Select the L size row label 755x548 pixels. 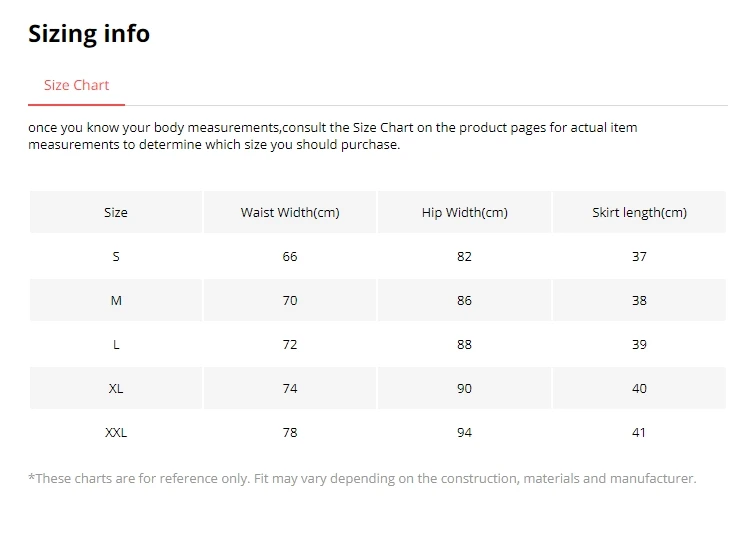(x=116, y=345)
